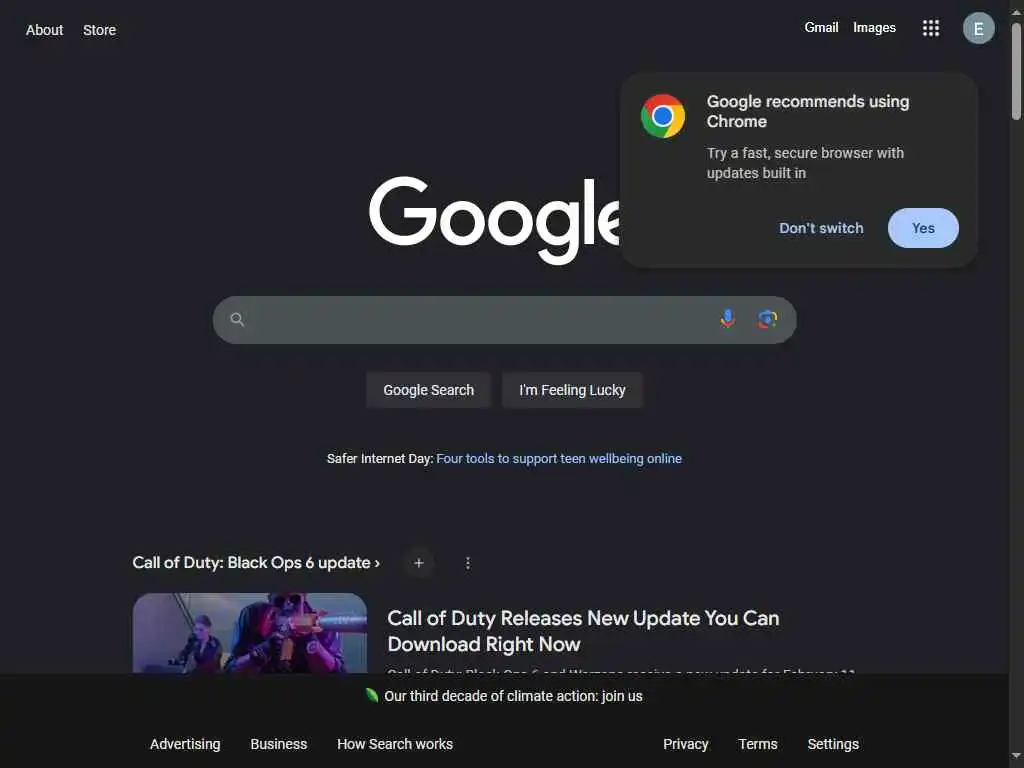This screenshot has width=1024, height=768.
Task: Click the vertical scrollbar thumb
Action: tap(1016, 71)
